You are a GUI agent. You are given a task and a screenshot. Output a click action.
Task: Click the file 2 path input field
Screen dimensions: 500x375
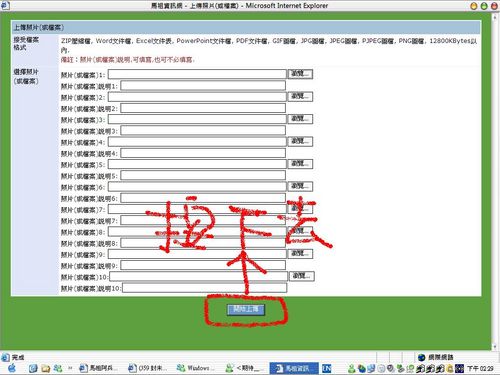click(x=197, y=97)
